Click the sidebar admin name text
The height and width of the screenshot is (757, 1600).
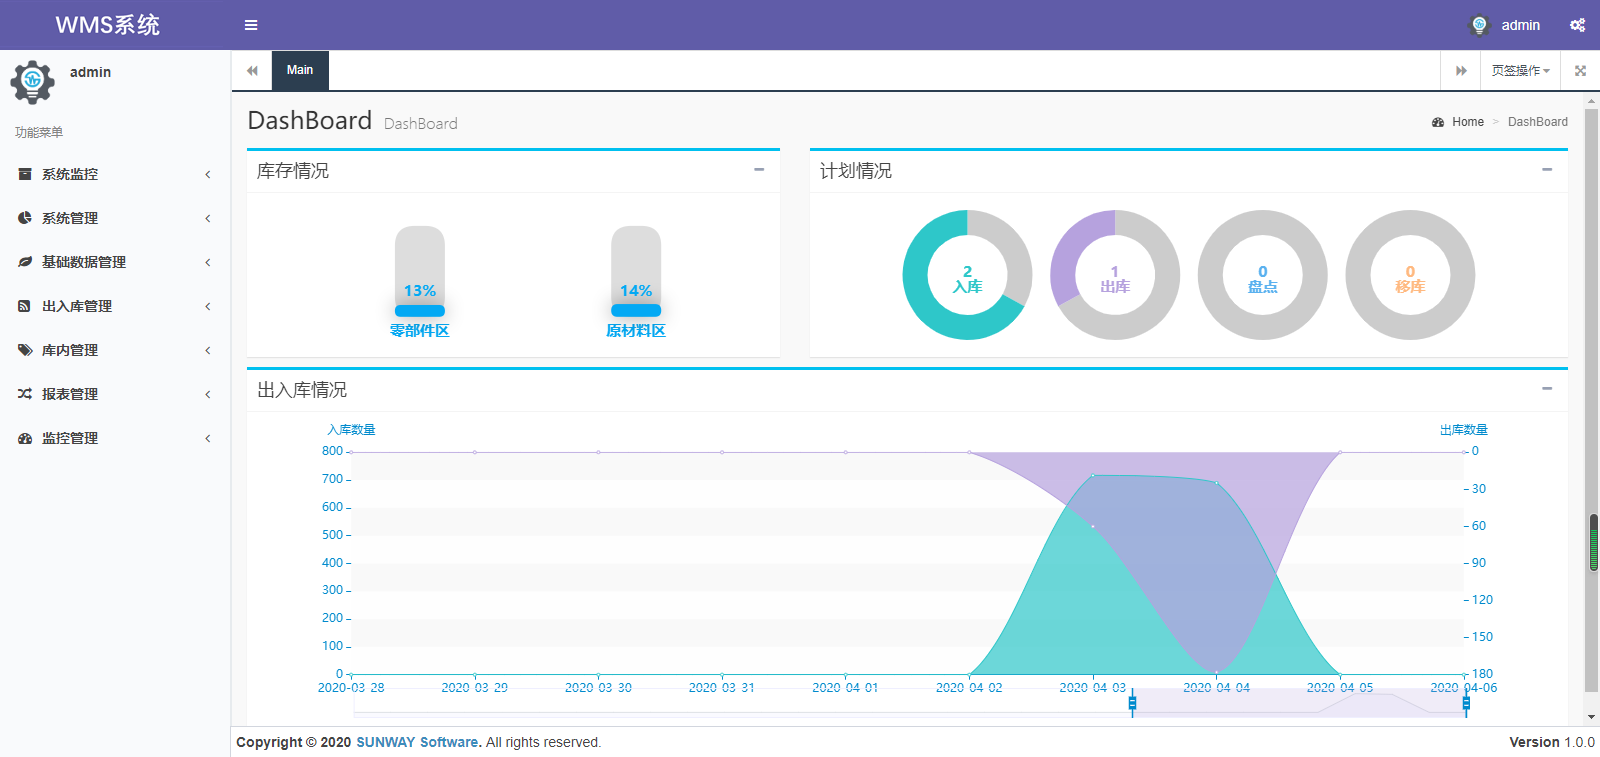coord(90,72)
